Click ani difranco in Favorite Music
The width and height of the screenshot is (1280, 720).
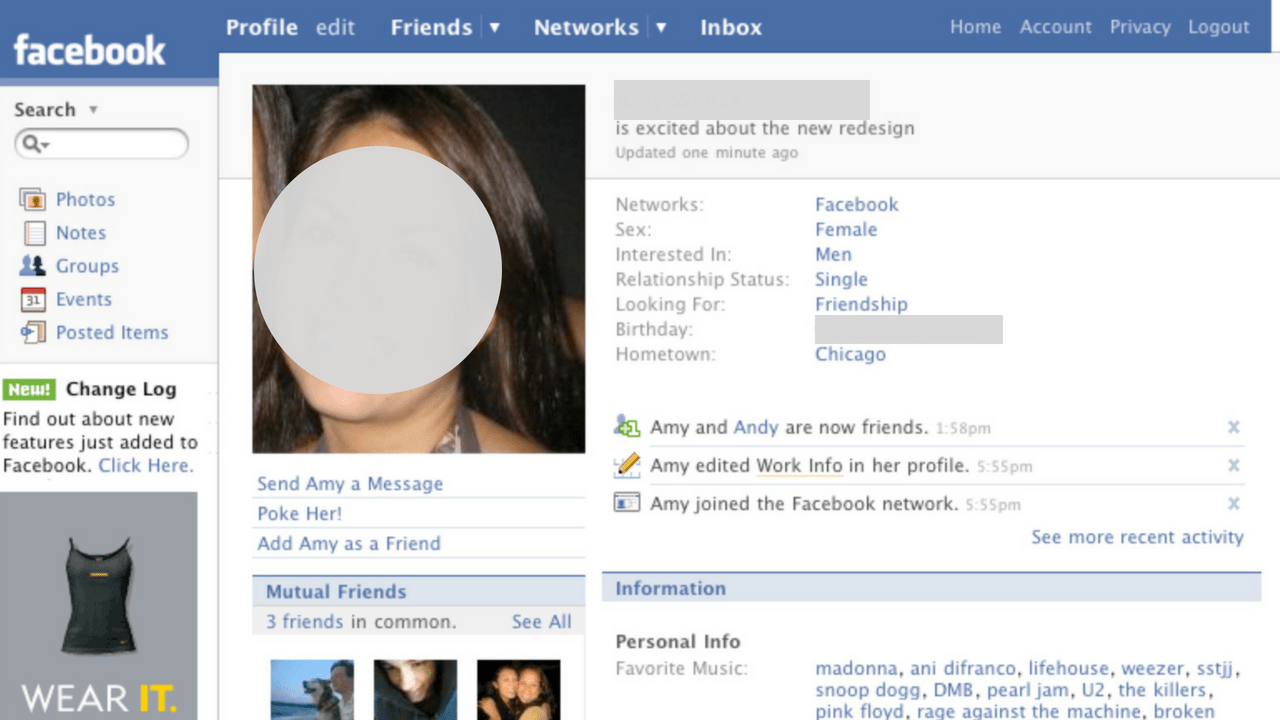[x=963, y=668]
